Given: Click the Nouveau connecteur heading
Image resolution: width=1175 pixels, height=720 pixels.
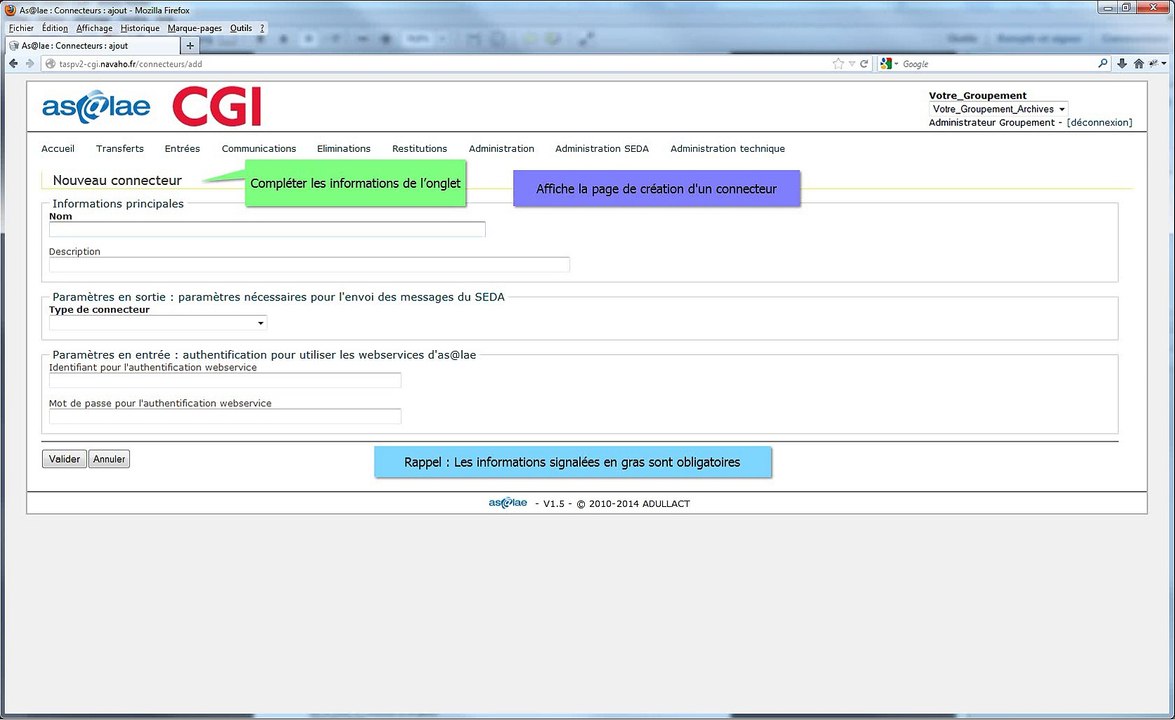Looking at the screenshot, I should click(x=117, y=181).
